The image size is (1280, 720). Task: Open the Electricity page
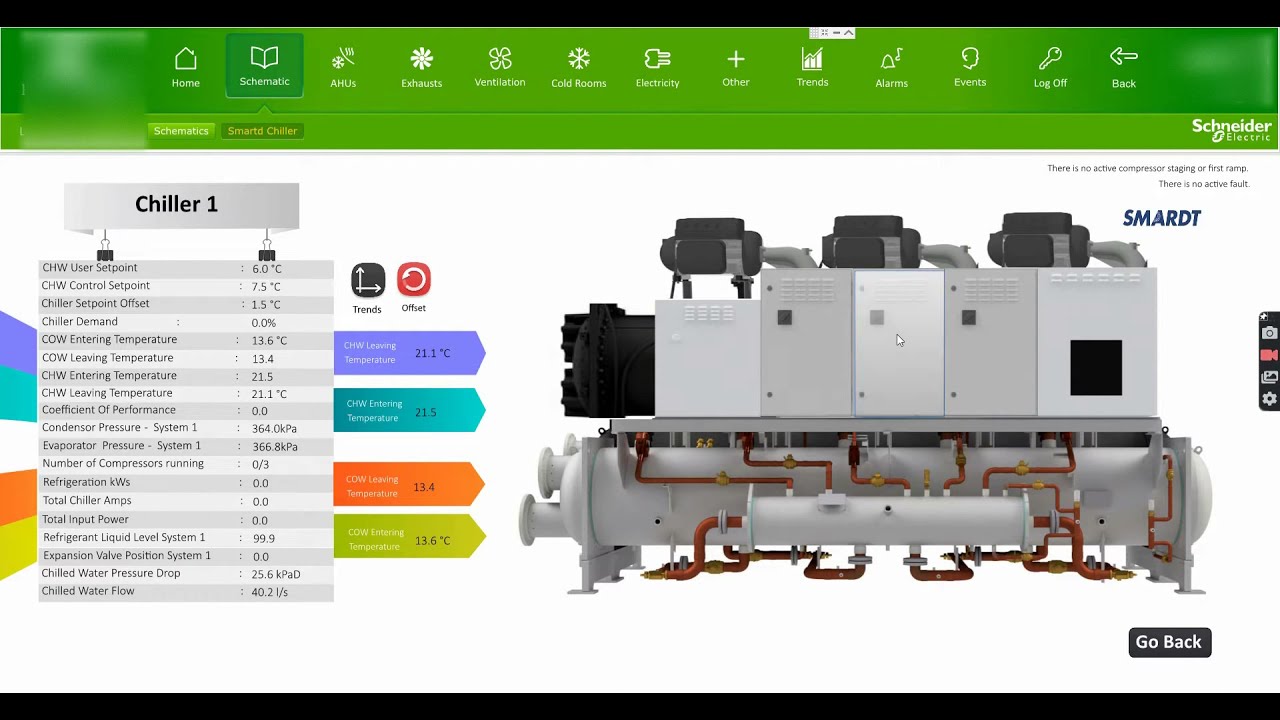pyautogui.click(x=657, y=68)
